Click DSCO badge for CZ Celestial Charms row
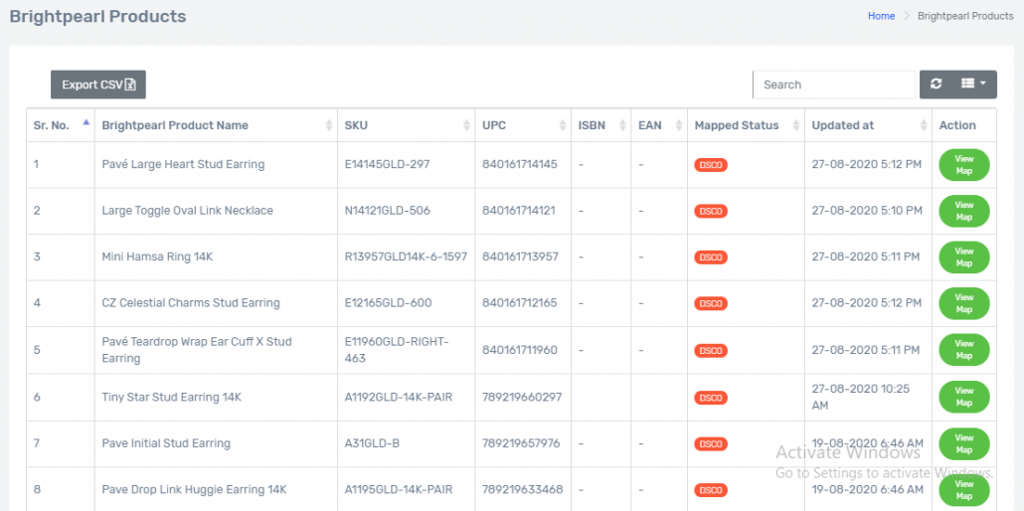 (711, 304)
